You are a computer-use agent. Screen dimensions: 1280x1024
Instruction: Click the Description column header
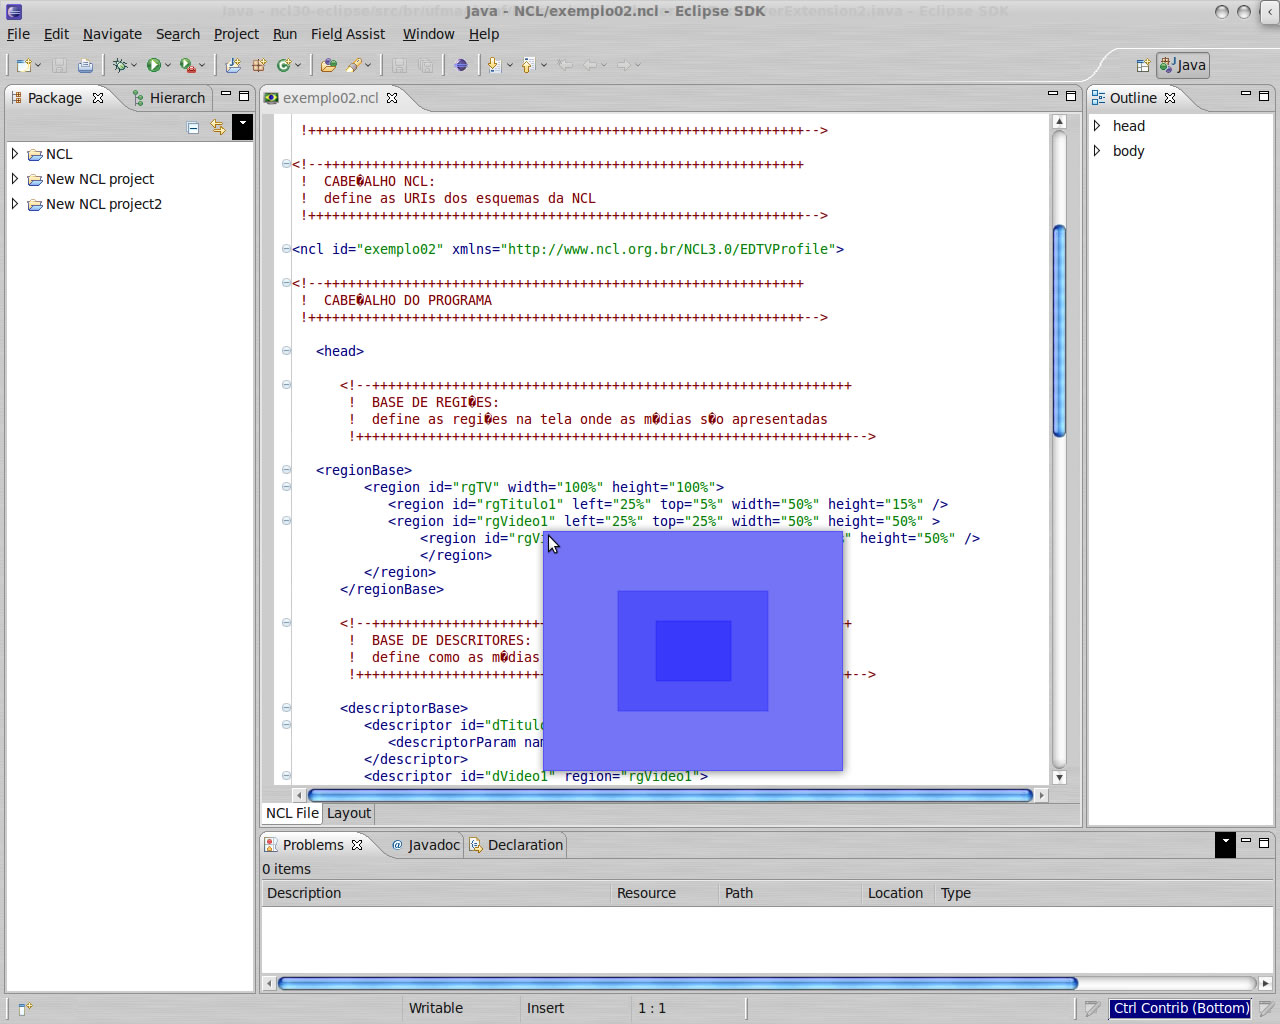304,893
